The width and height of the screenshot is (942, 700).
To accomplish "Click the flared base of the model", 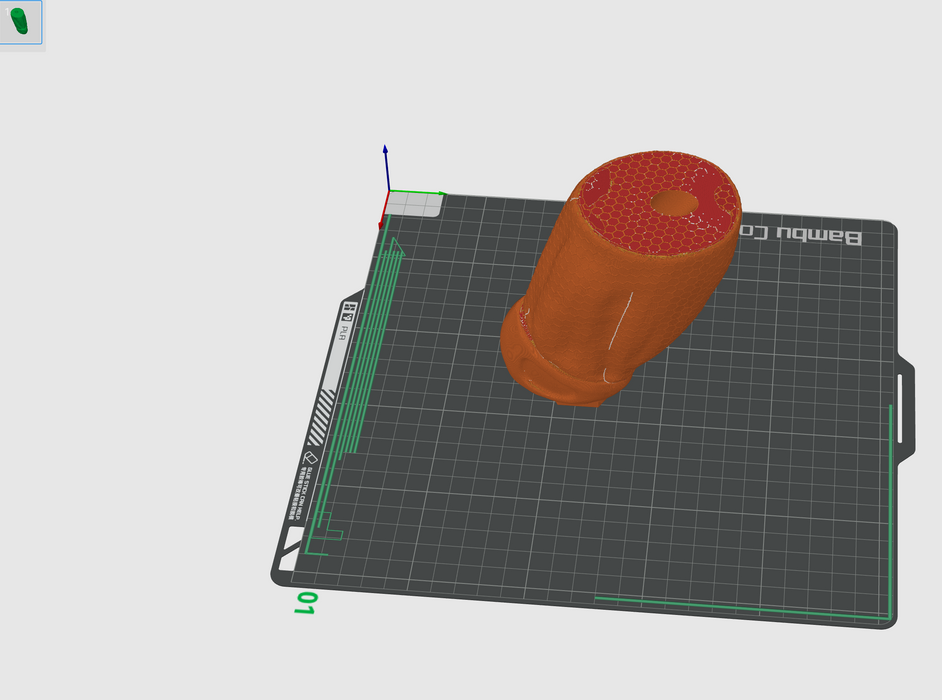I will [560, 380].
